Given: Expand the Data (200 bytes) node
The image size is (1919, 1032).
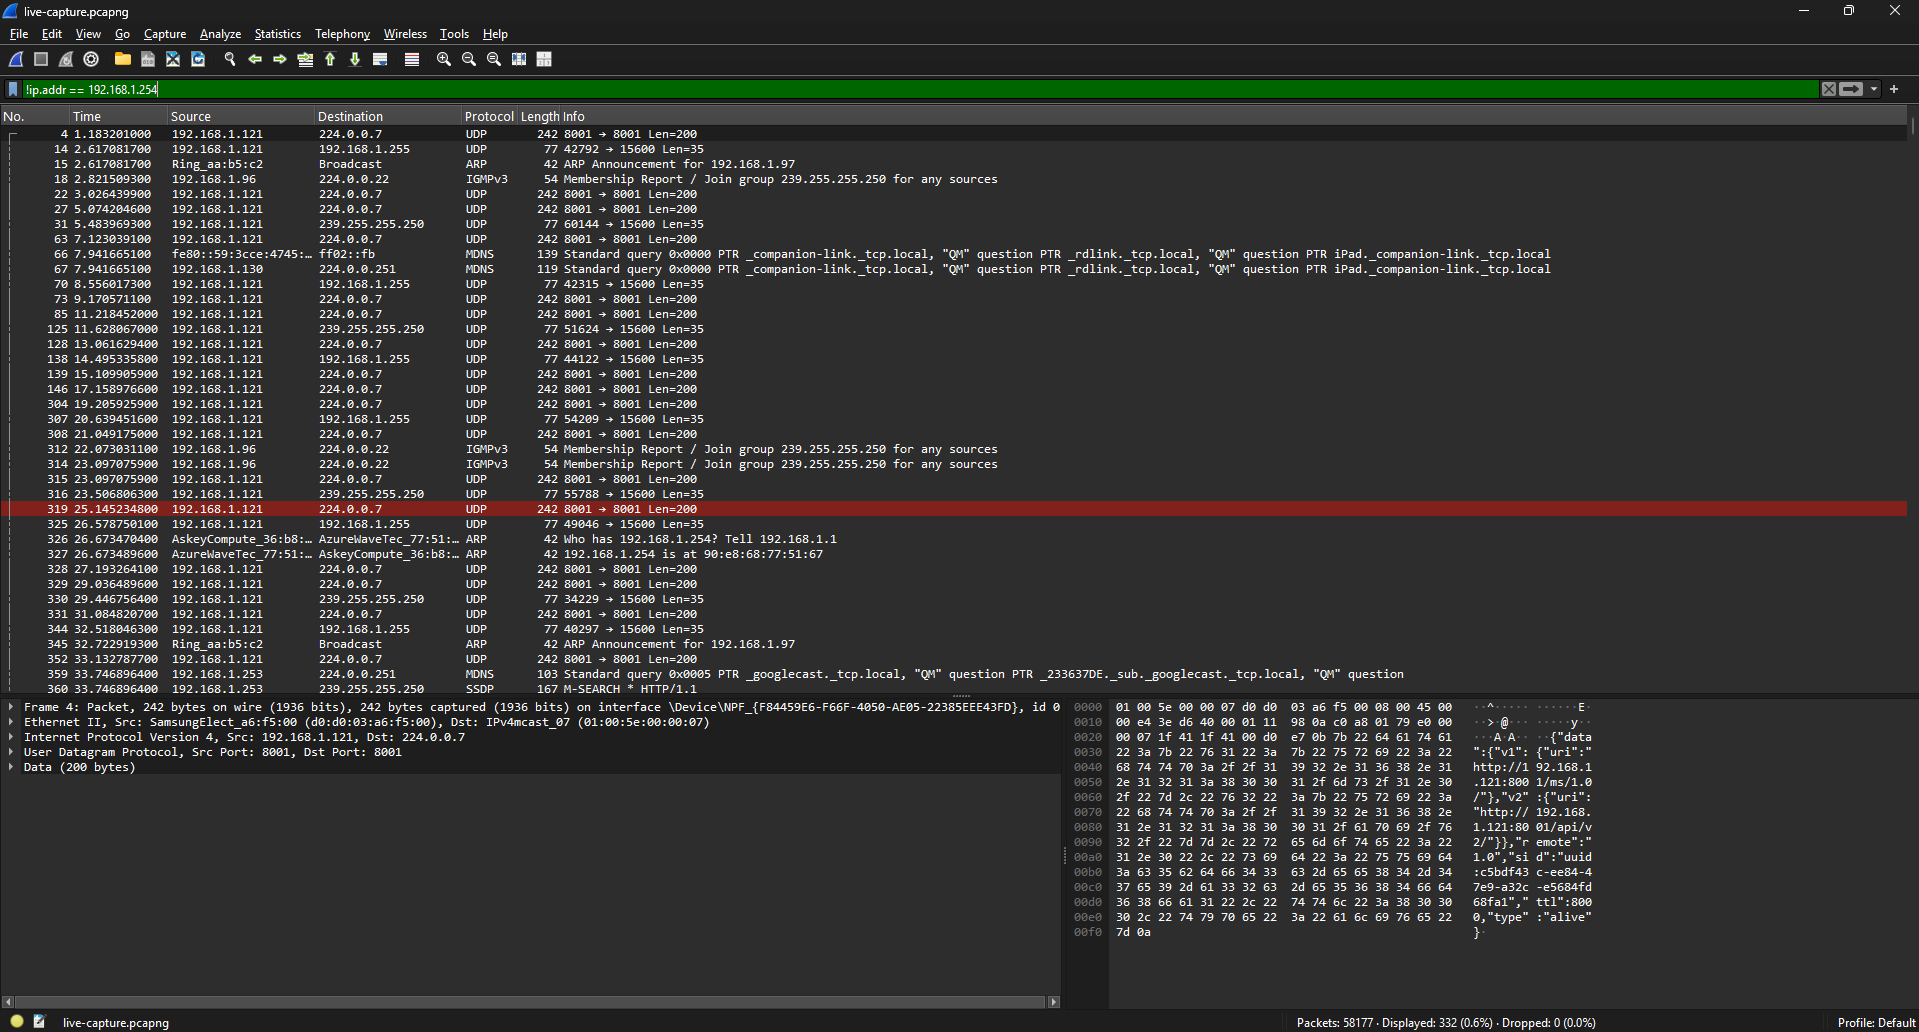Looking at the screenshot, I should point(11,767).
